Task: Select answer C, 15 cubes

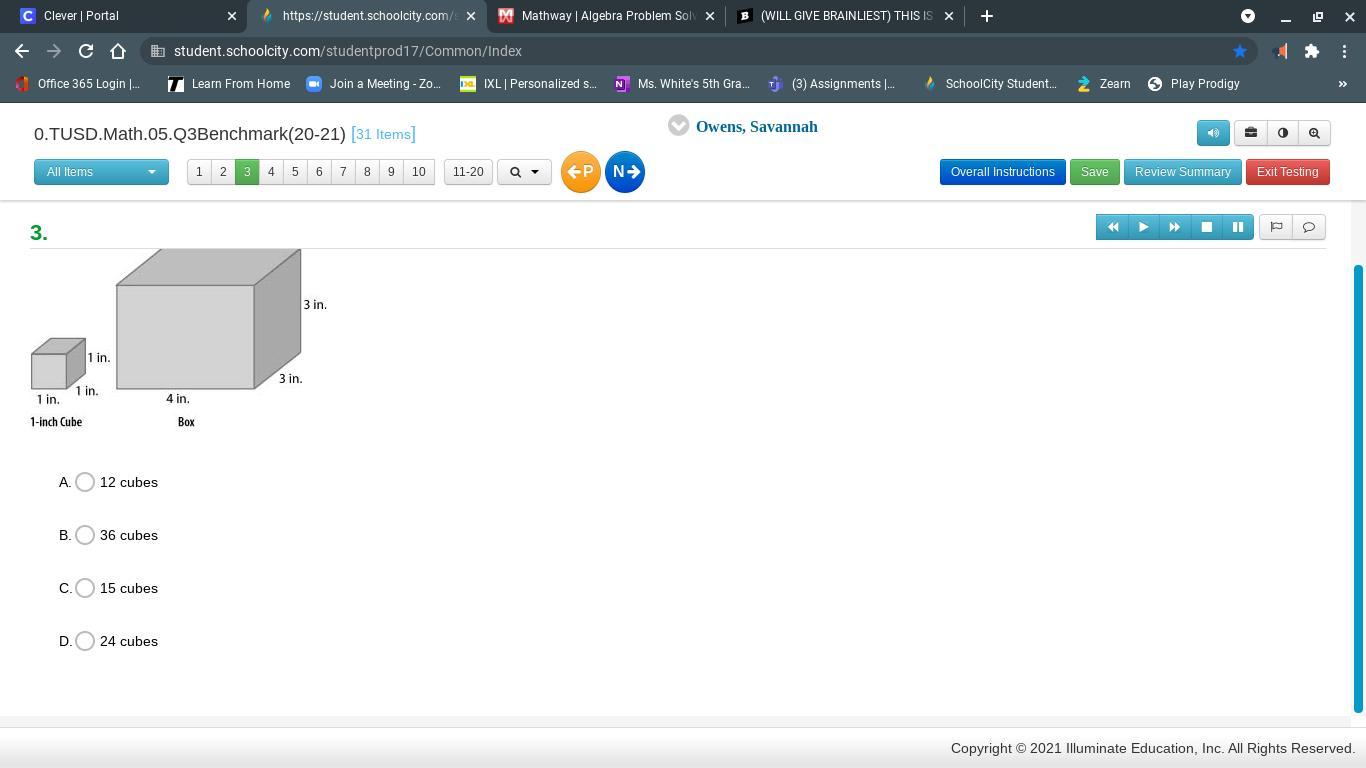Action: 85,588
